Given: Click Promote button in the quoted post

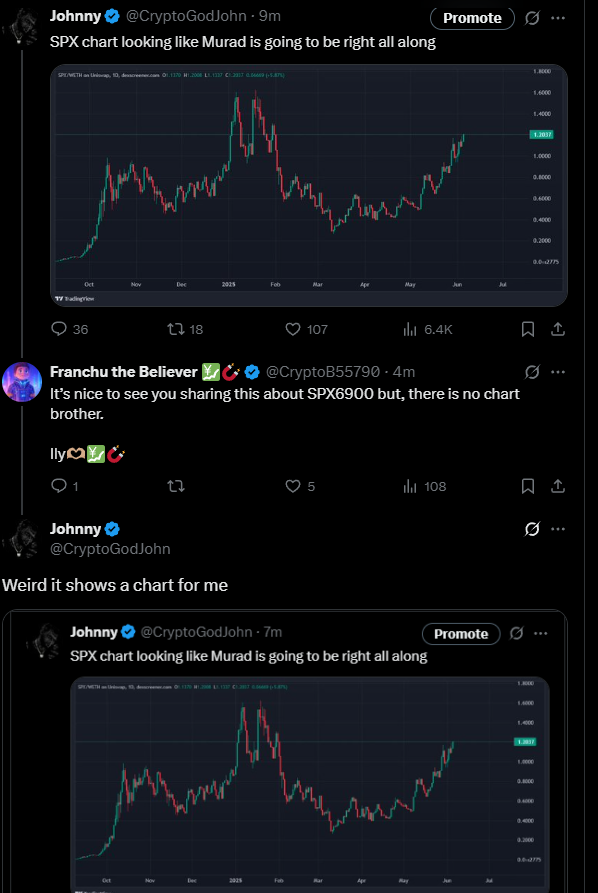Looking at the screenshot, I should pos(461,634).
